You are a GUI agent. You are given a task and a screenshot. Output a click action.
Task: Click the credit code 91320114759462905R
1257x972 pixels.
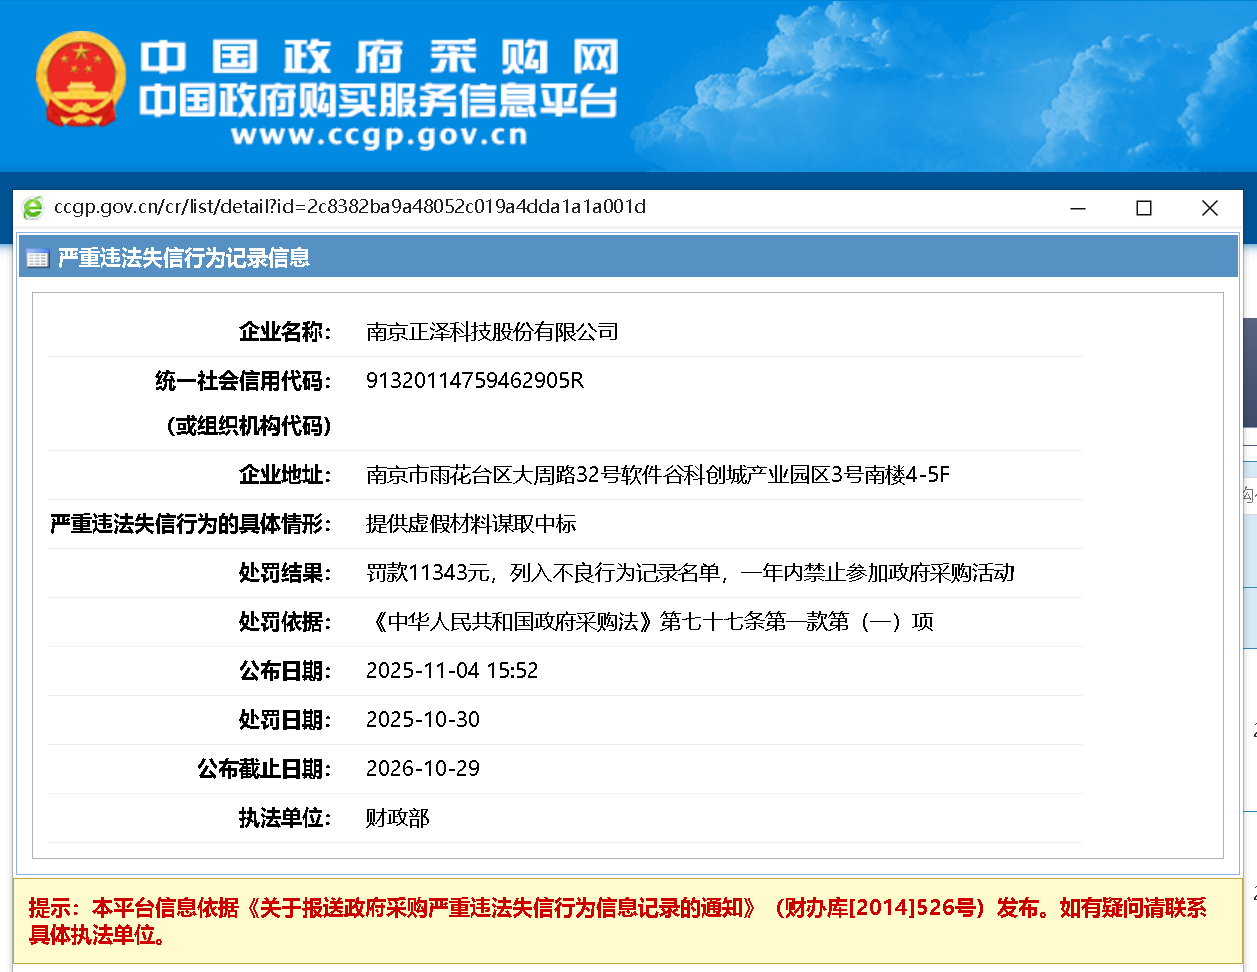point(475,381)
